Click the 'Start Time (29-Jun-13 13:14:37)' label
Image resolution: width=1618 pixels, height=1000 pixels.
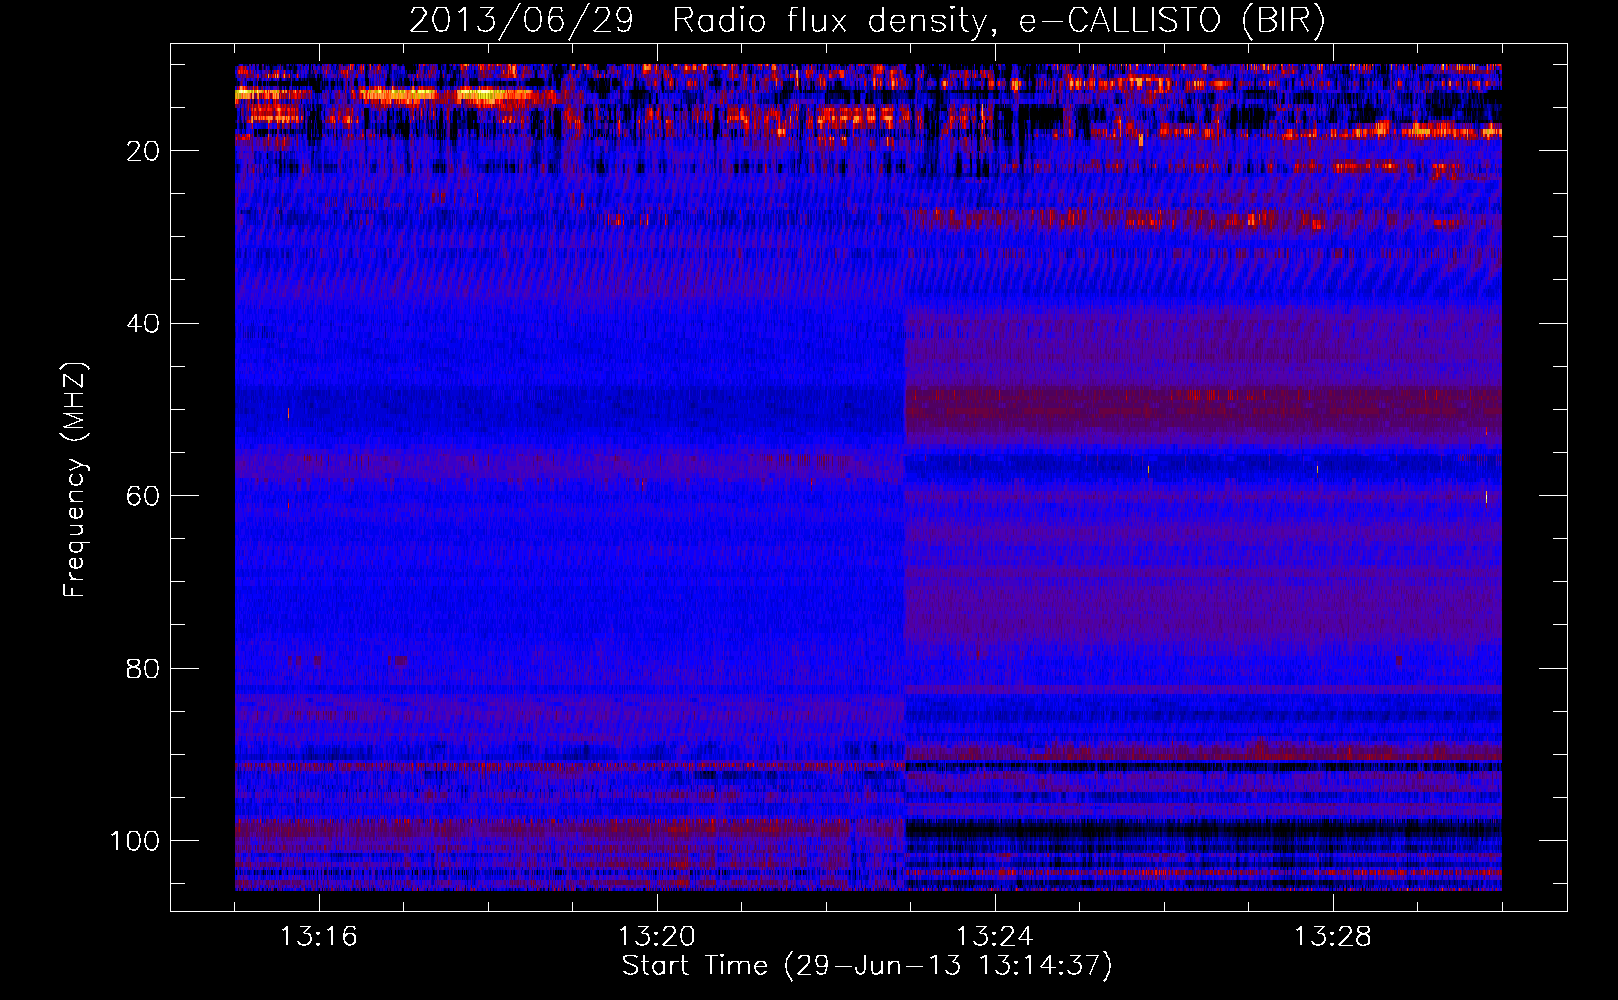pyautogui.click(x=867, y=966)
